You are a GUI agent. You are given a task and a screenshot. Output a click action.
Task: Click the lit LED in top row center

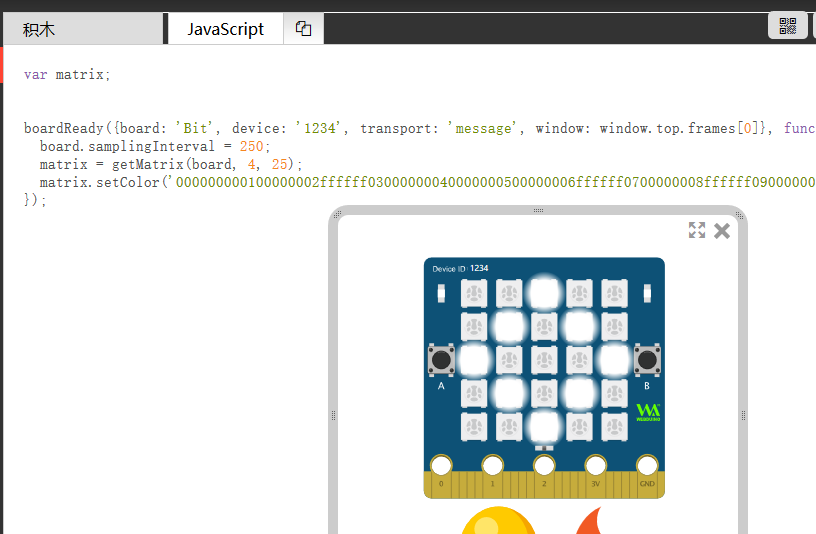pos(544,294)
